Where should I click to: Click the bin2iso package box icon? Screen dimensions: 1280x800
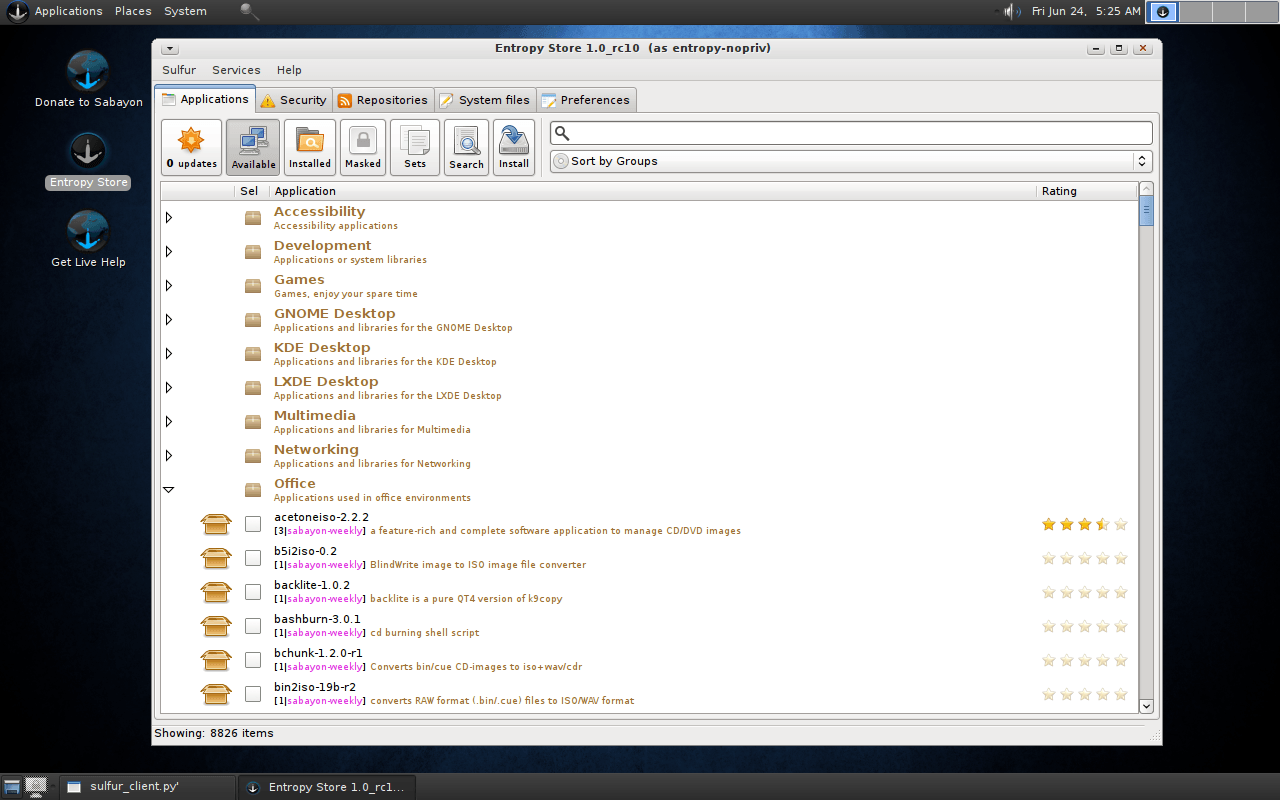pyautogui.click(x=216, y=694)
